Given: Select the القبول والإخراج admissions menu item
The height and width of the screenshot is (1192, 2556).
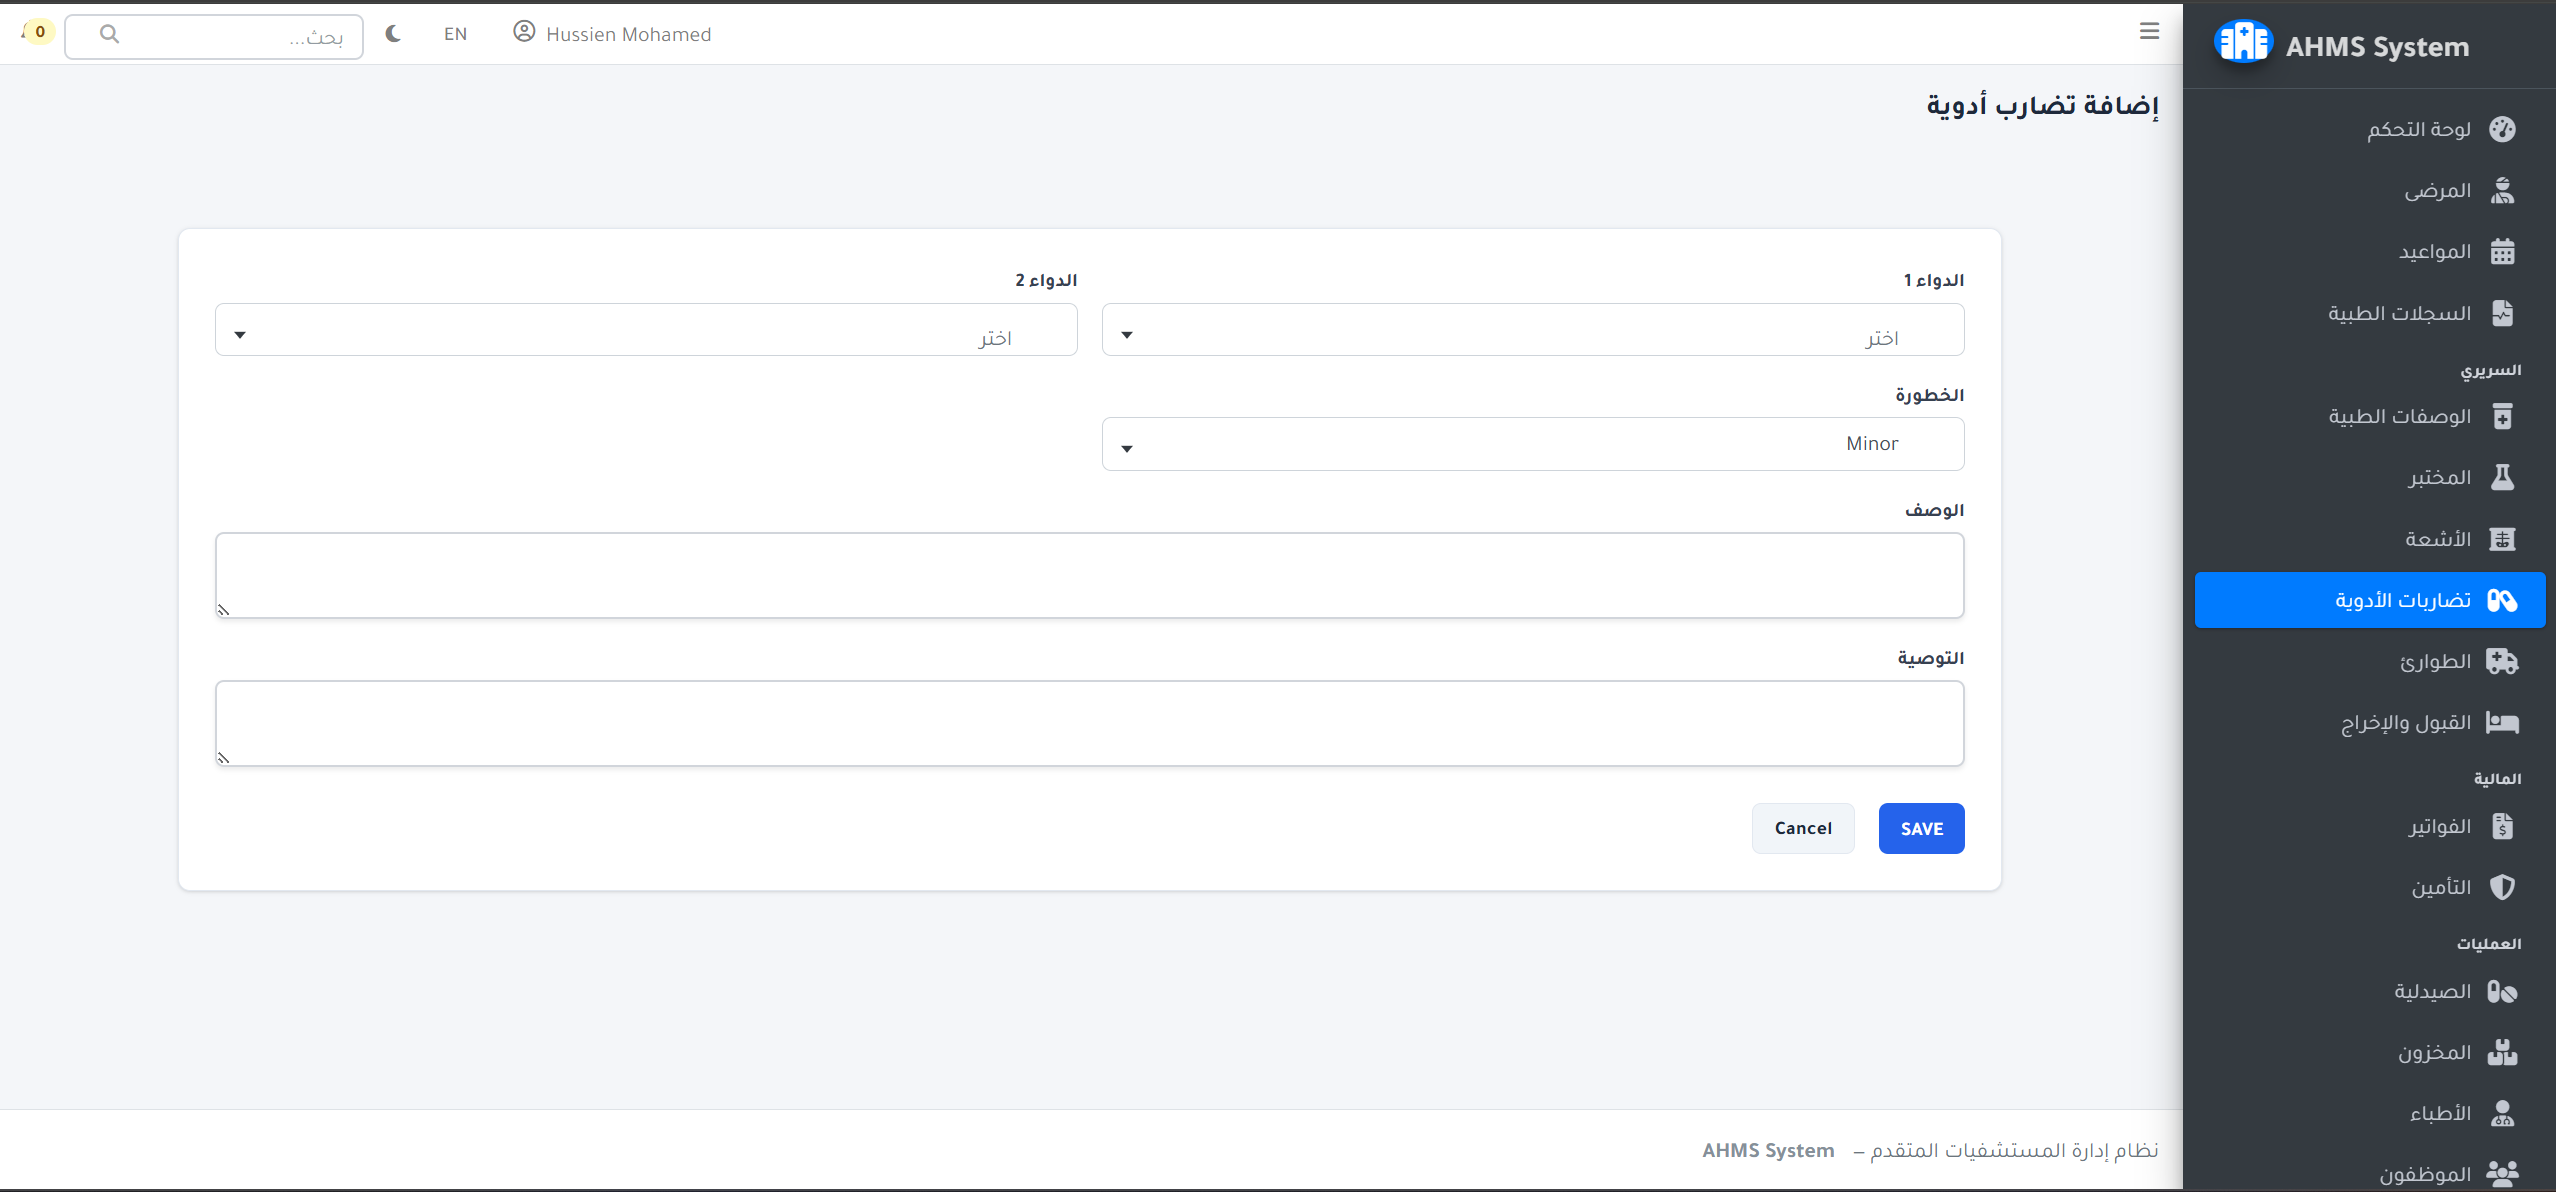Looking at the screenshot, I should click(x=2405, y=722).
